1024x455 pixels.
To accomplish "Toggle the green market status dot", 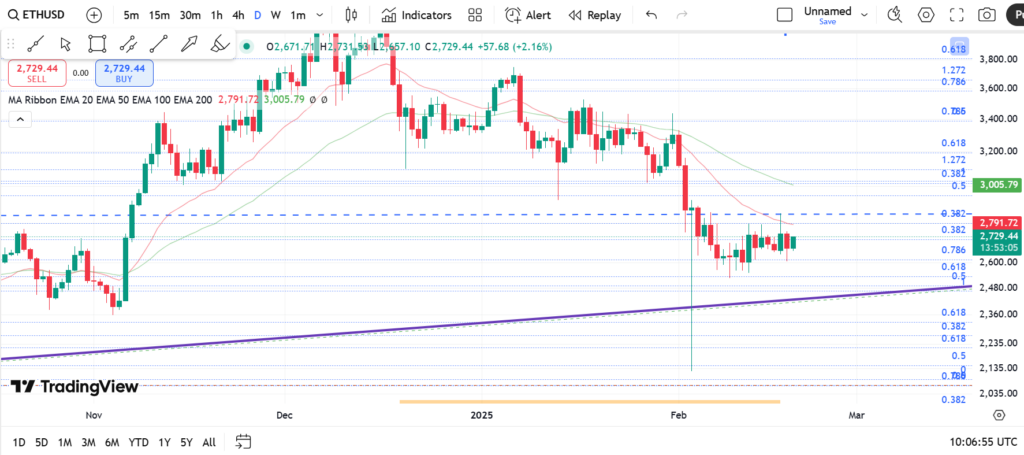I will [246, 47].
